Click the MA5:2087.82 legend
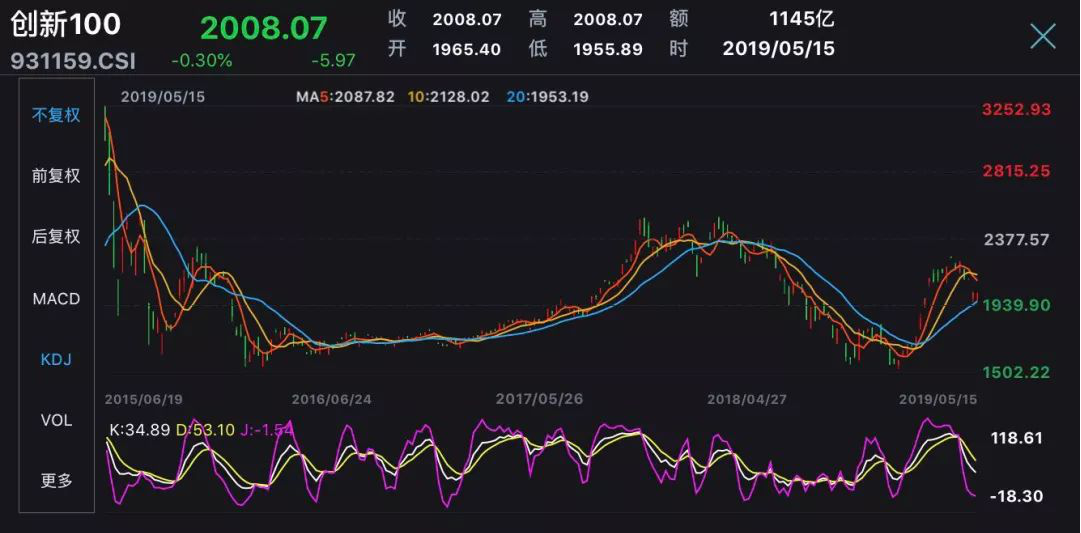Screen dimensions: 1081x533 coord(345,97)
